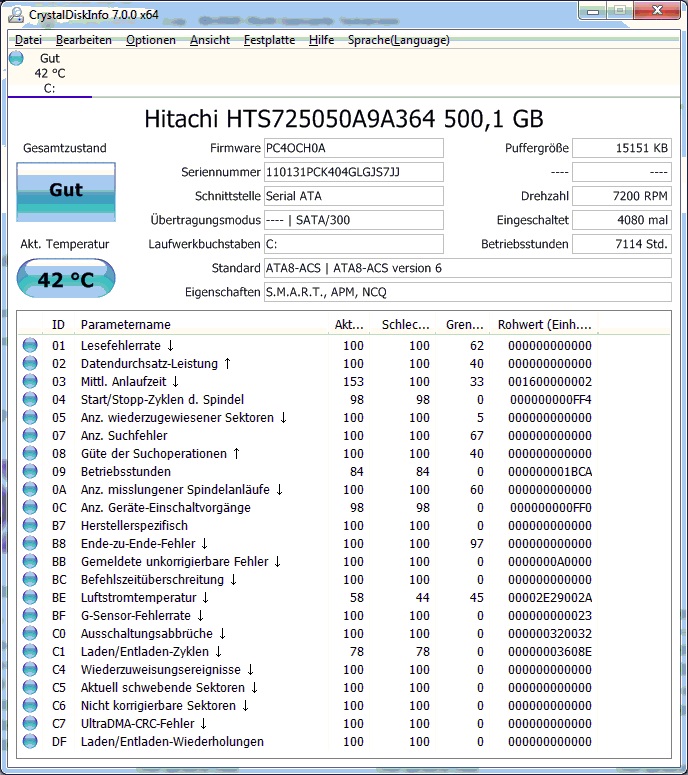This screenshot has height=775, width=688.
Task: Click status orb for Herstellerspezifisch row
Action: click(x=30, y=525)
